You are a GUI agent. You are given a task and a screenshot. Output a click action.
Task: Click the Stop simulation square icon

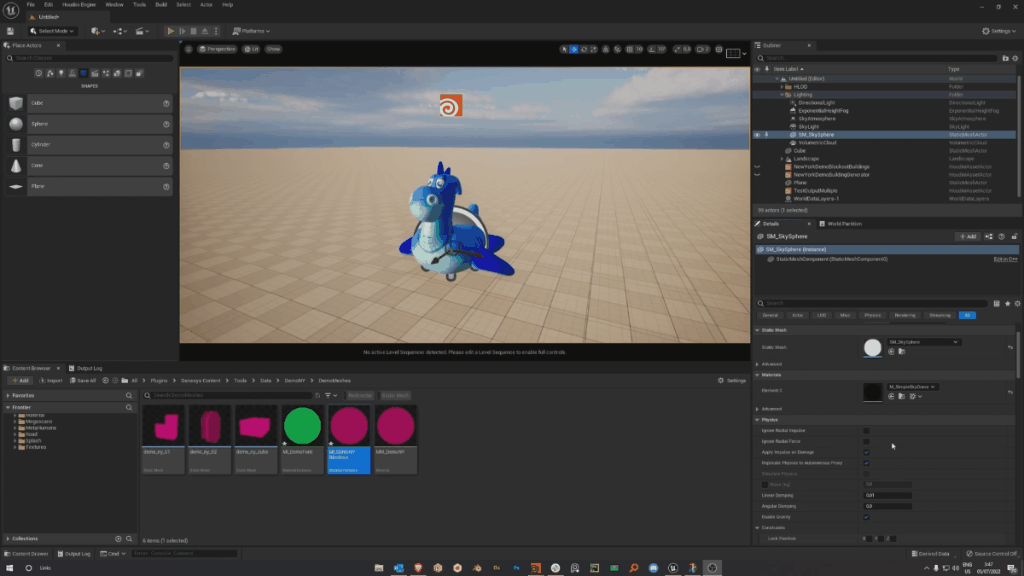[196, 31]
